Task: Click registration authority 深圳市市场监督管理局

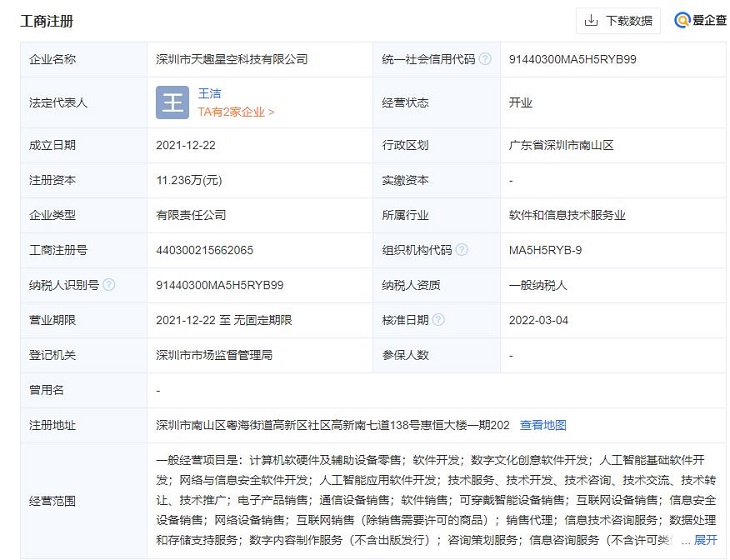Action: 214,355
